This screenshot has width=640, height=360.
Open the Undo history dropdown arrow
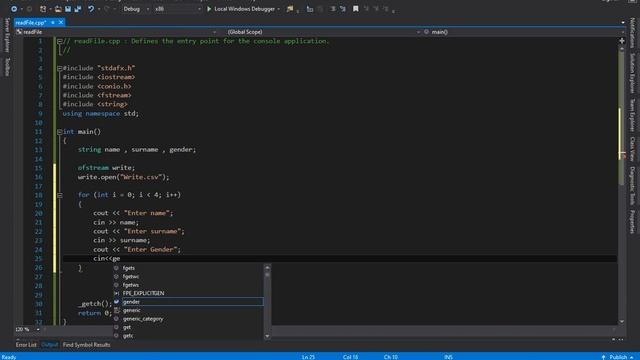pos(98,9)
